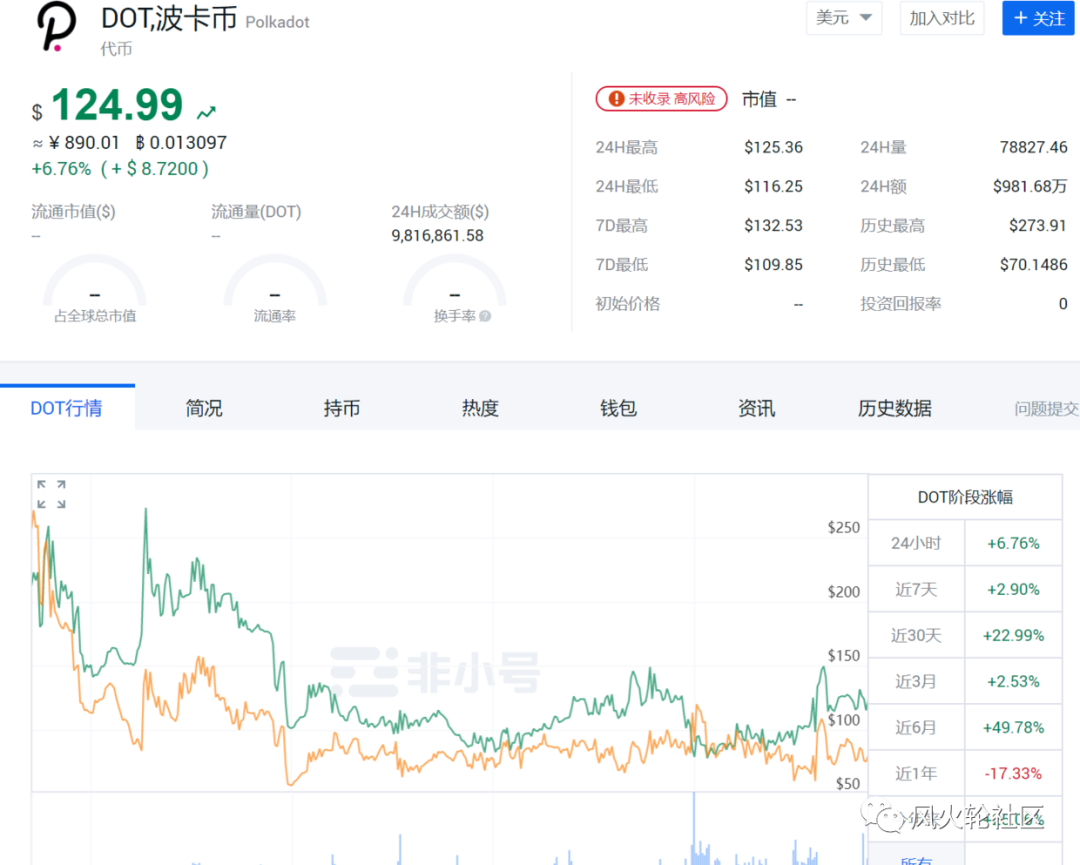The image size is (1080, 865).
Task: Click the DOT阶段涨幅 table header
Action: point(965,497)
